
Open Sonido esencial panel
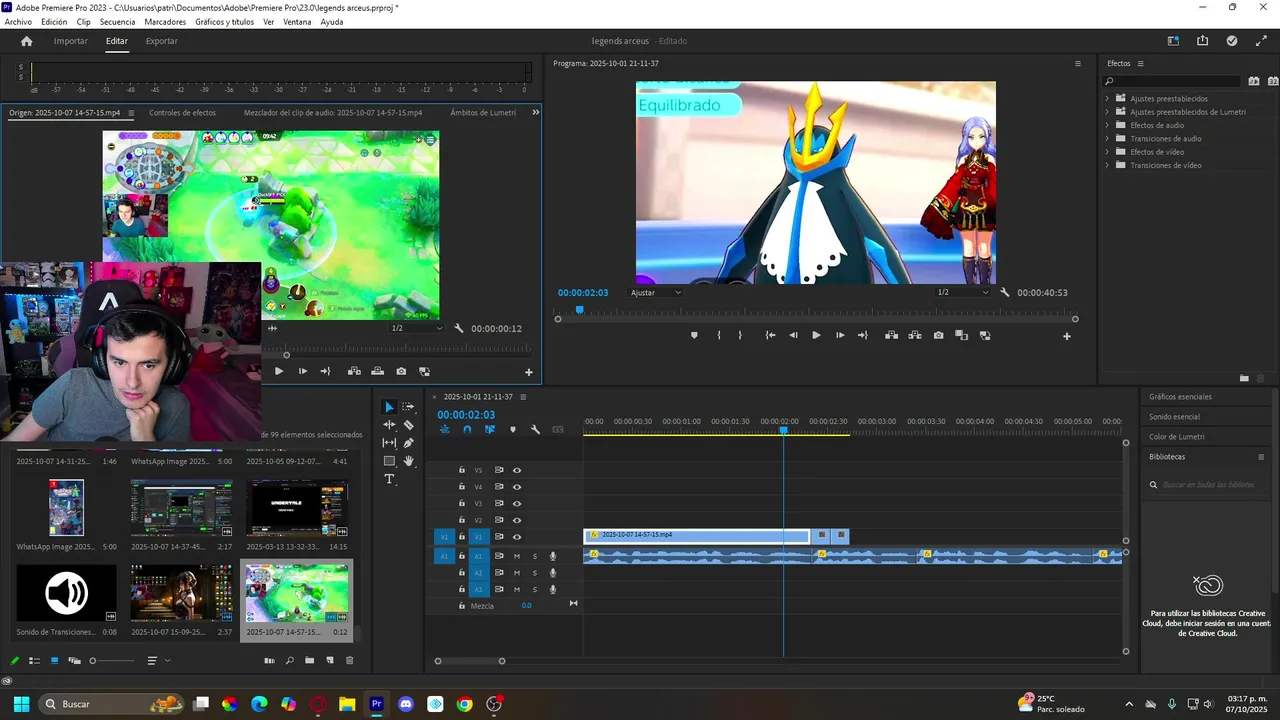point(1174,417)
